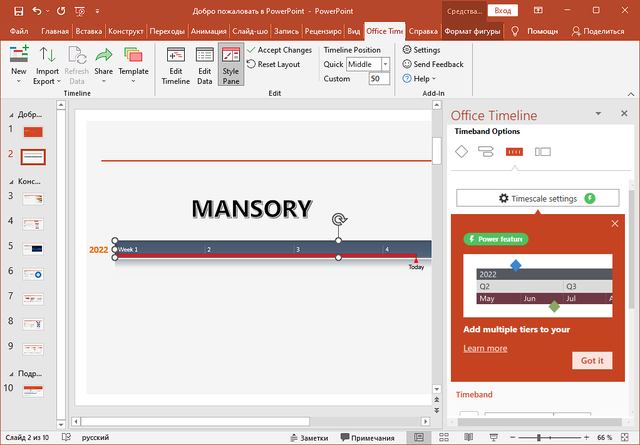Follow the Learn more link
640x445 pixels.
485,348
